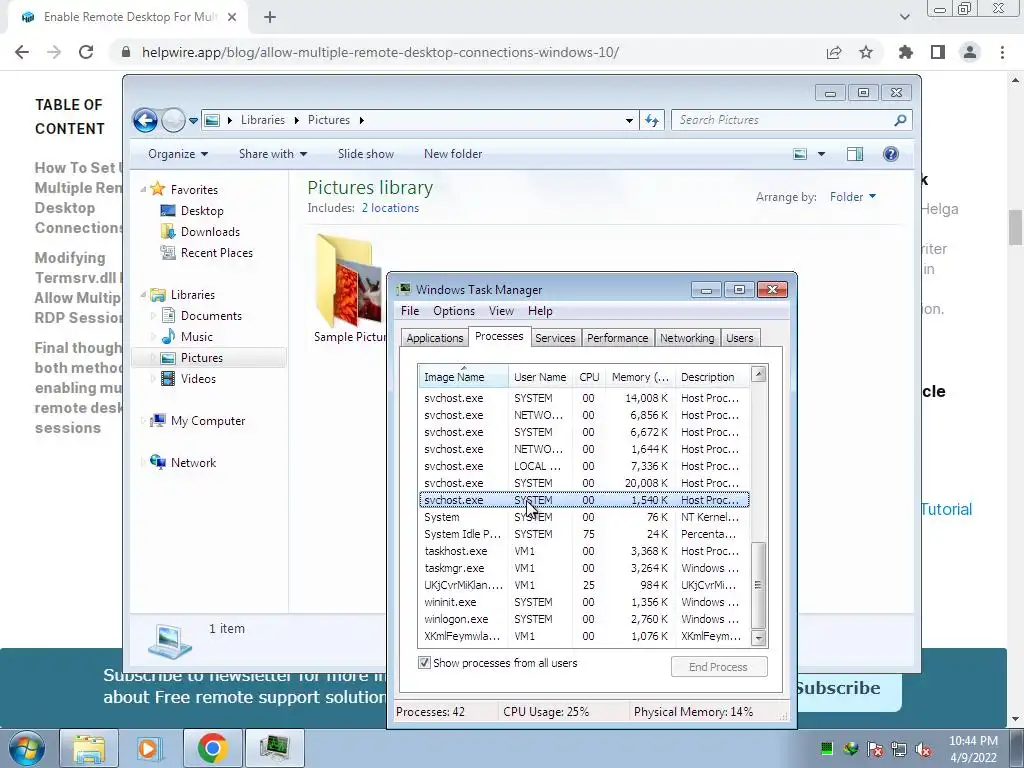
Task: Click the Slide show button
Action: [x=366, y=154]
